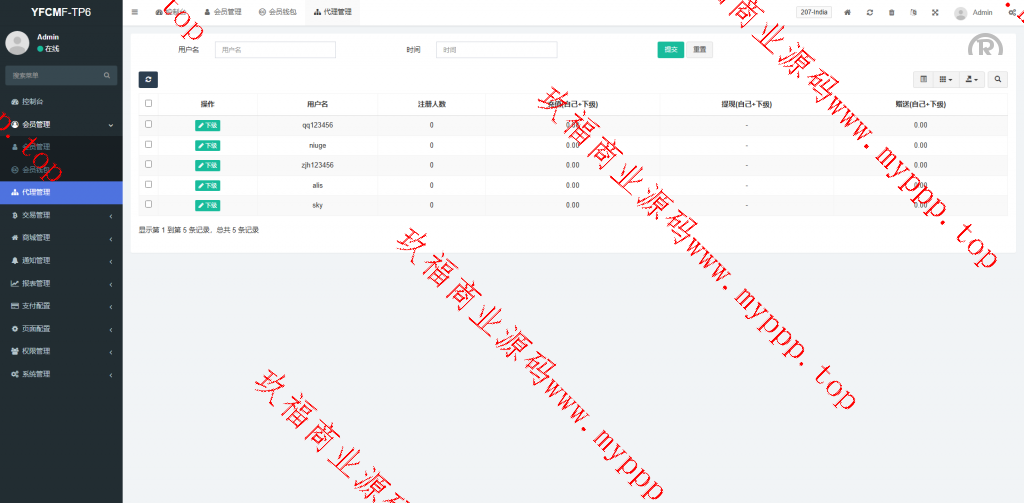Open 系统管理 in the sidebar
This screenshot has width=1024, height=503.
(x=60, y=374)
